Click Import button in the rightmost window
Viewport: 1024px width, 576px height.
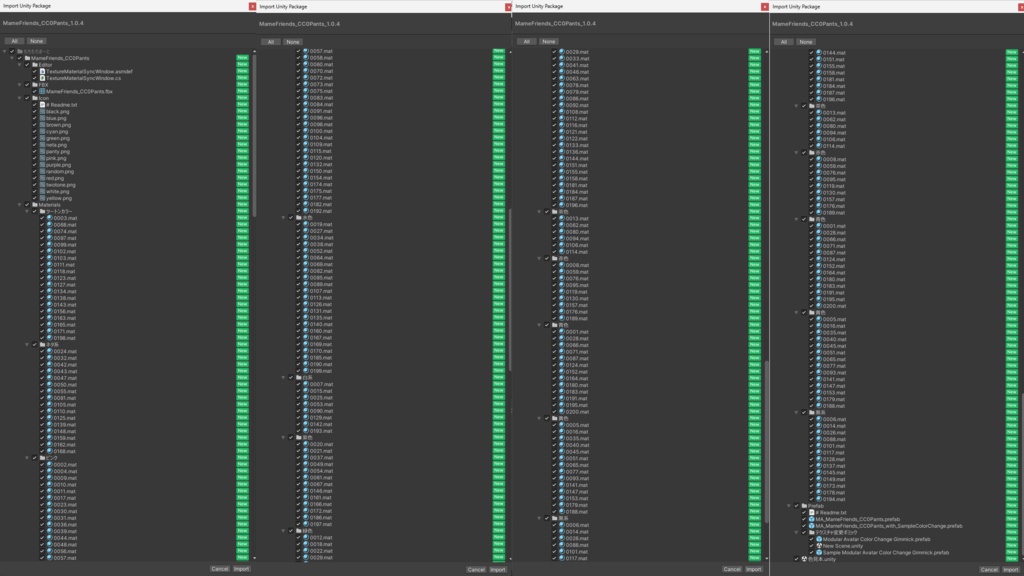1011,569
